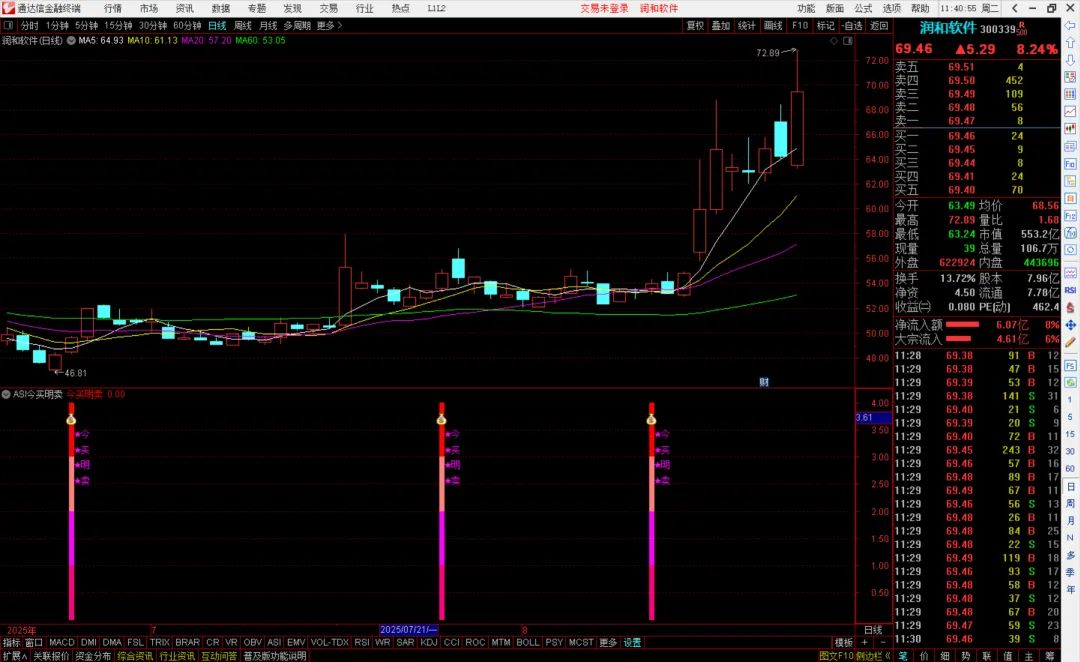
Task: Open the 资讯 menu
Action: coord(185,8)
